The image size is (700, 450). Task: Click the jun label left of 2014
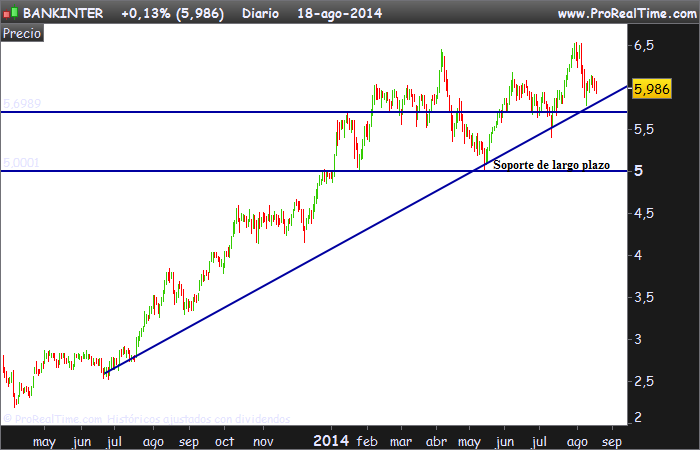pos(82,442)
